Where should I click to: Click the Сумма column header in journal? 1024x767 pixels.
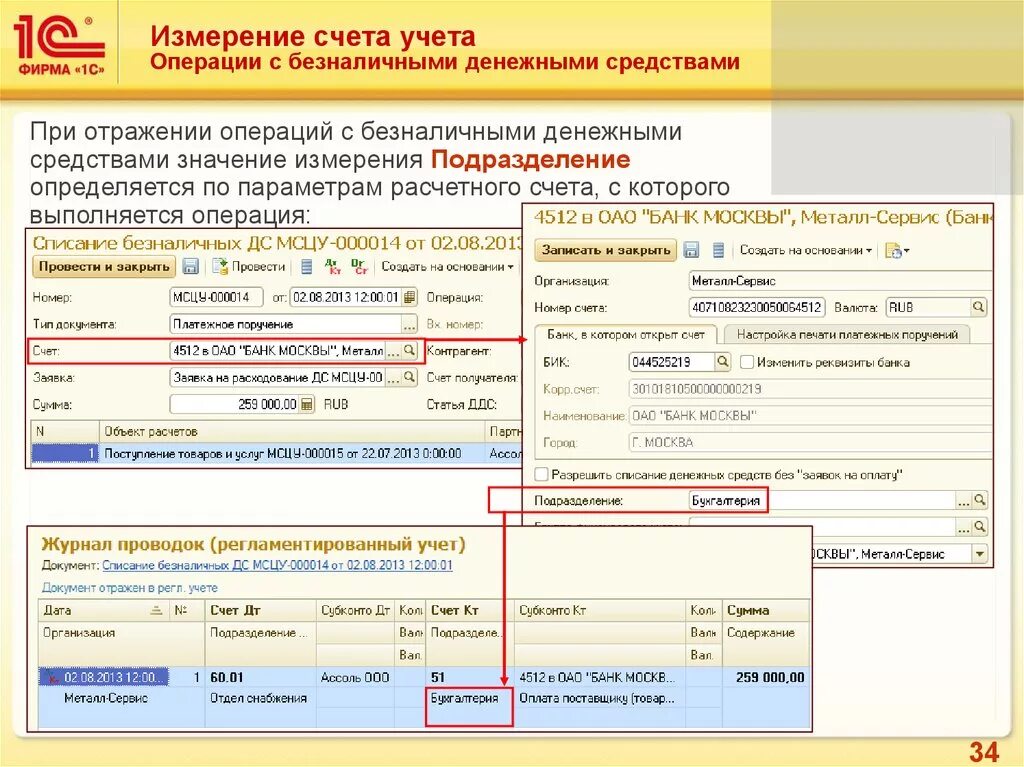click(765, 610)
